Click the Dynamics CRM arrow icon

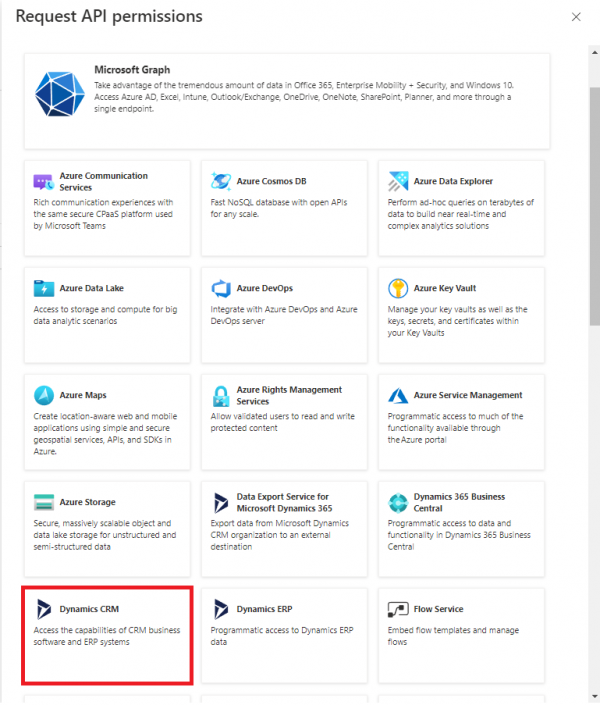(44, 609)
